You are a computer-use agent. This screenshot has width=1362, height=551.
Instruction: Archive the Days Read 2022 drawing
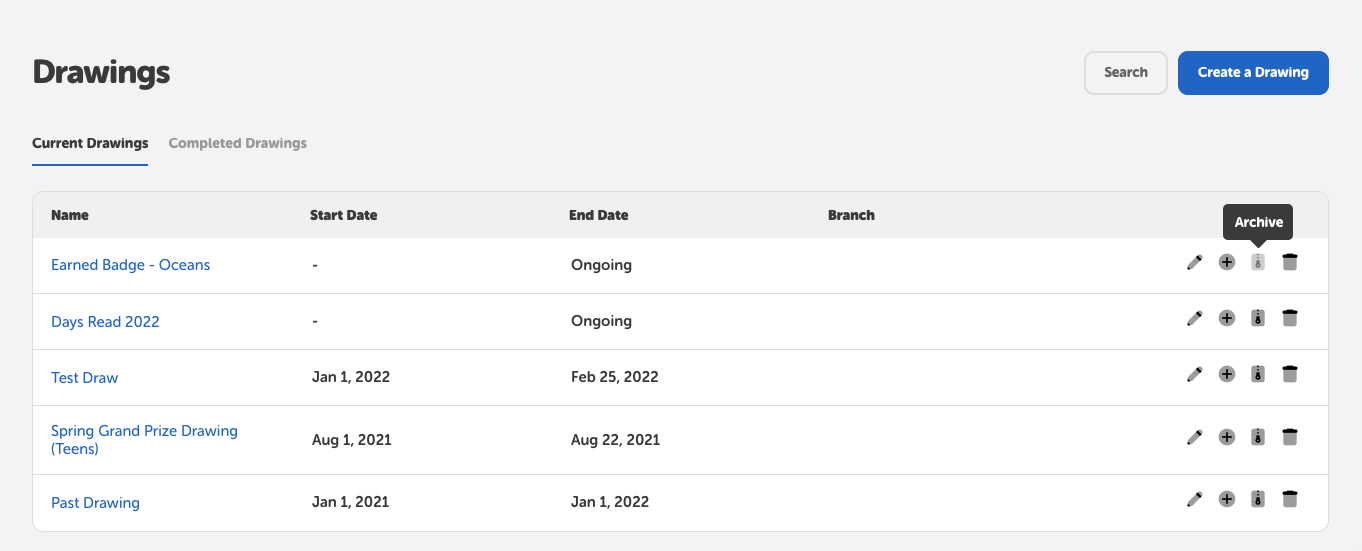tap(1258, 318)
